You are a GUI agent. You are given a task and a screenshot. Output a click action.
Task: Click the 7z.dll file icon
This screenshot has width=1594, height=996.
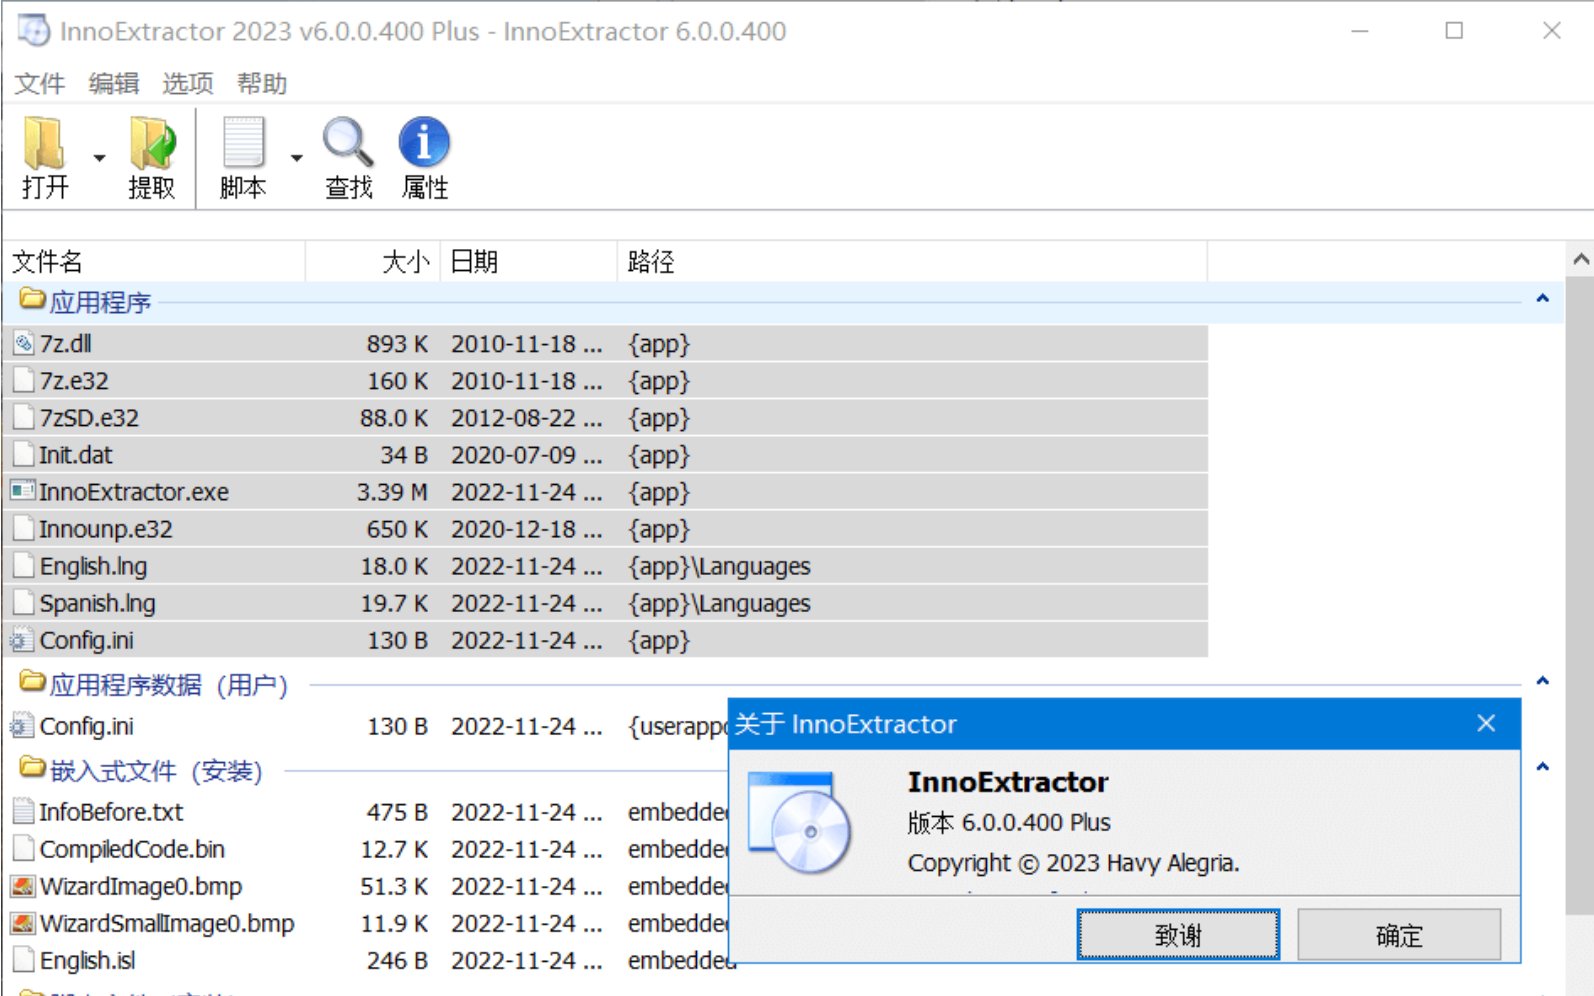pyautogui.click(x=23, y=344)
